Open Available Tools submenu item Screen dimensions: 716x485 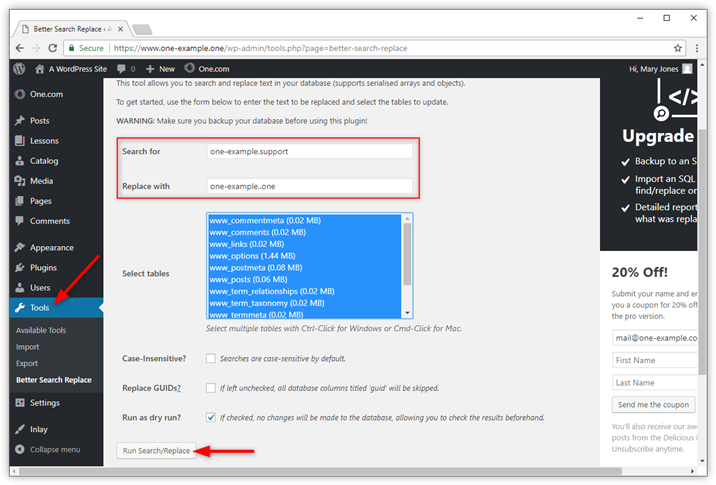tap(41, 330)
